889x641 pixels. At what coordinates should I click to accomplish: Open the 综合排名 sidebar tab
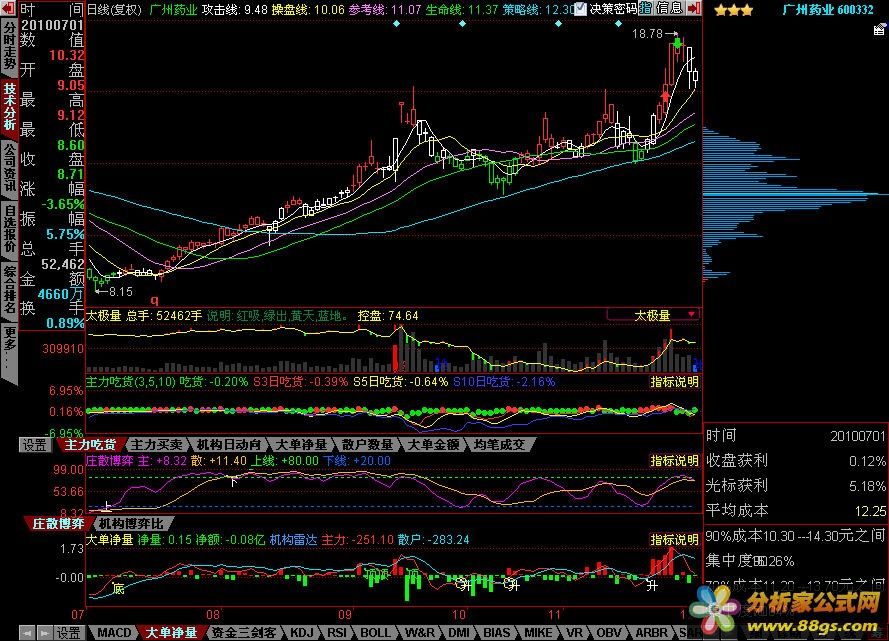(10, 290)
